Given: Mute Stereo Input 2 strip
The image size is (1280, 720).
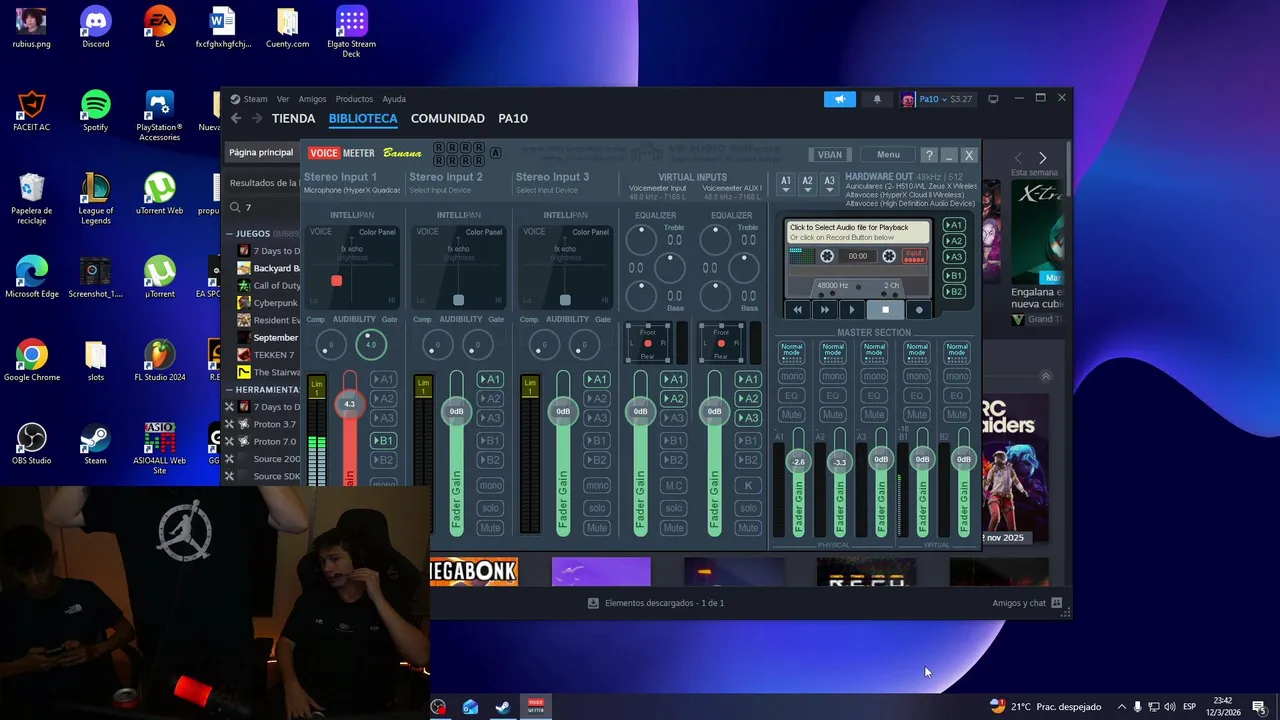Looking at the screenshot, I should click(490, 528).
